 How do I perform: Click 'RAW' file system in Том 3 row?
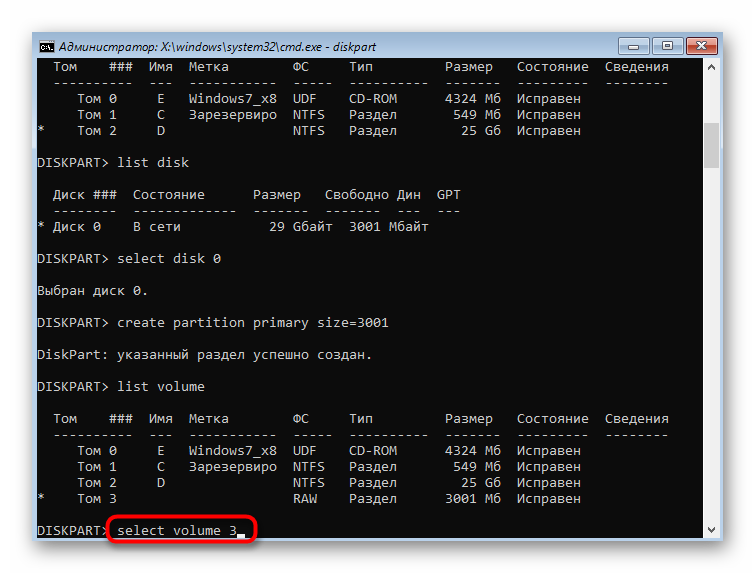[x=305, y=498]
